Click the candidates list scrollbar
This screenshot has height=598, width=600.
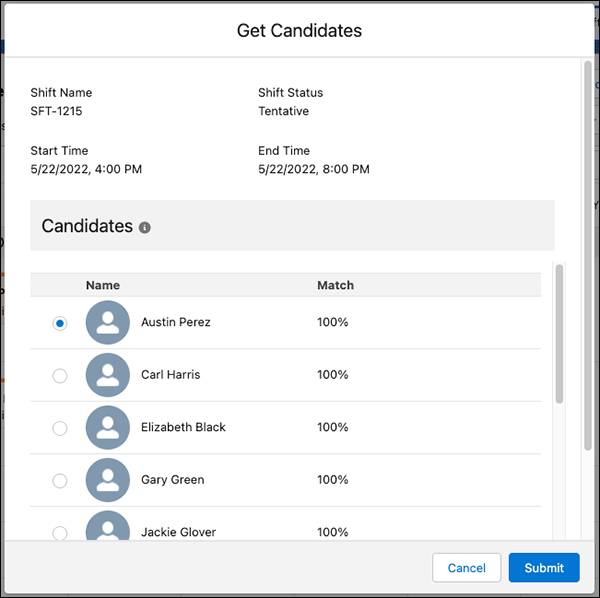click(x=559, y=334)
